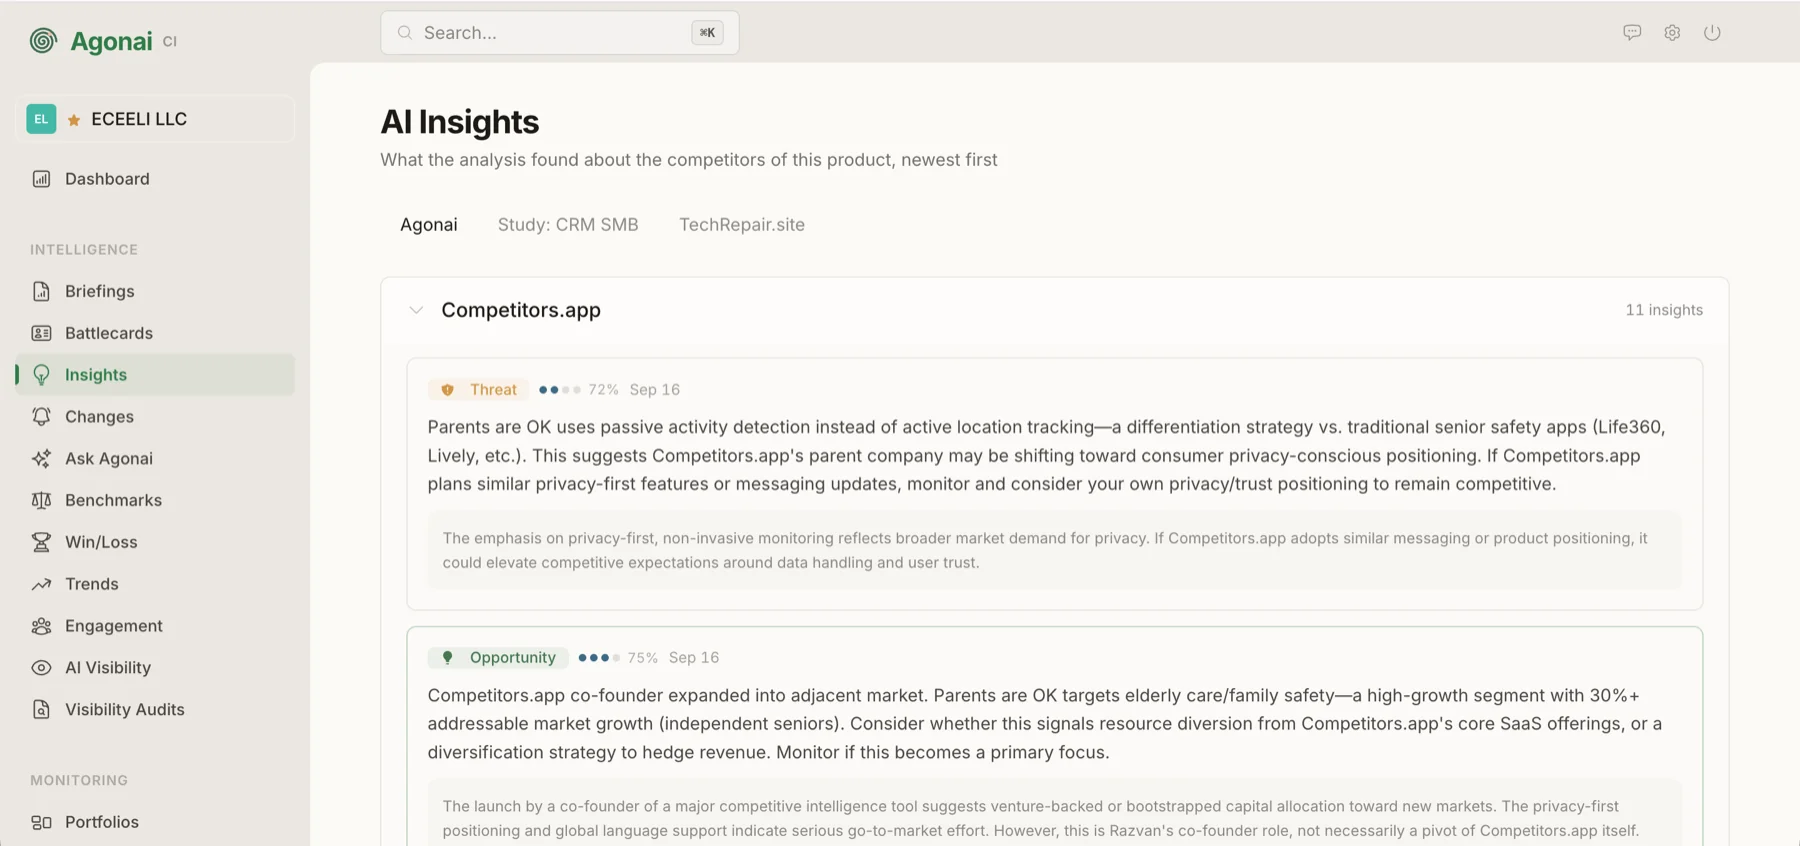Click the AI Visibility eye icon
This screenshot has height=846, width=1800.
[41, 668]
